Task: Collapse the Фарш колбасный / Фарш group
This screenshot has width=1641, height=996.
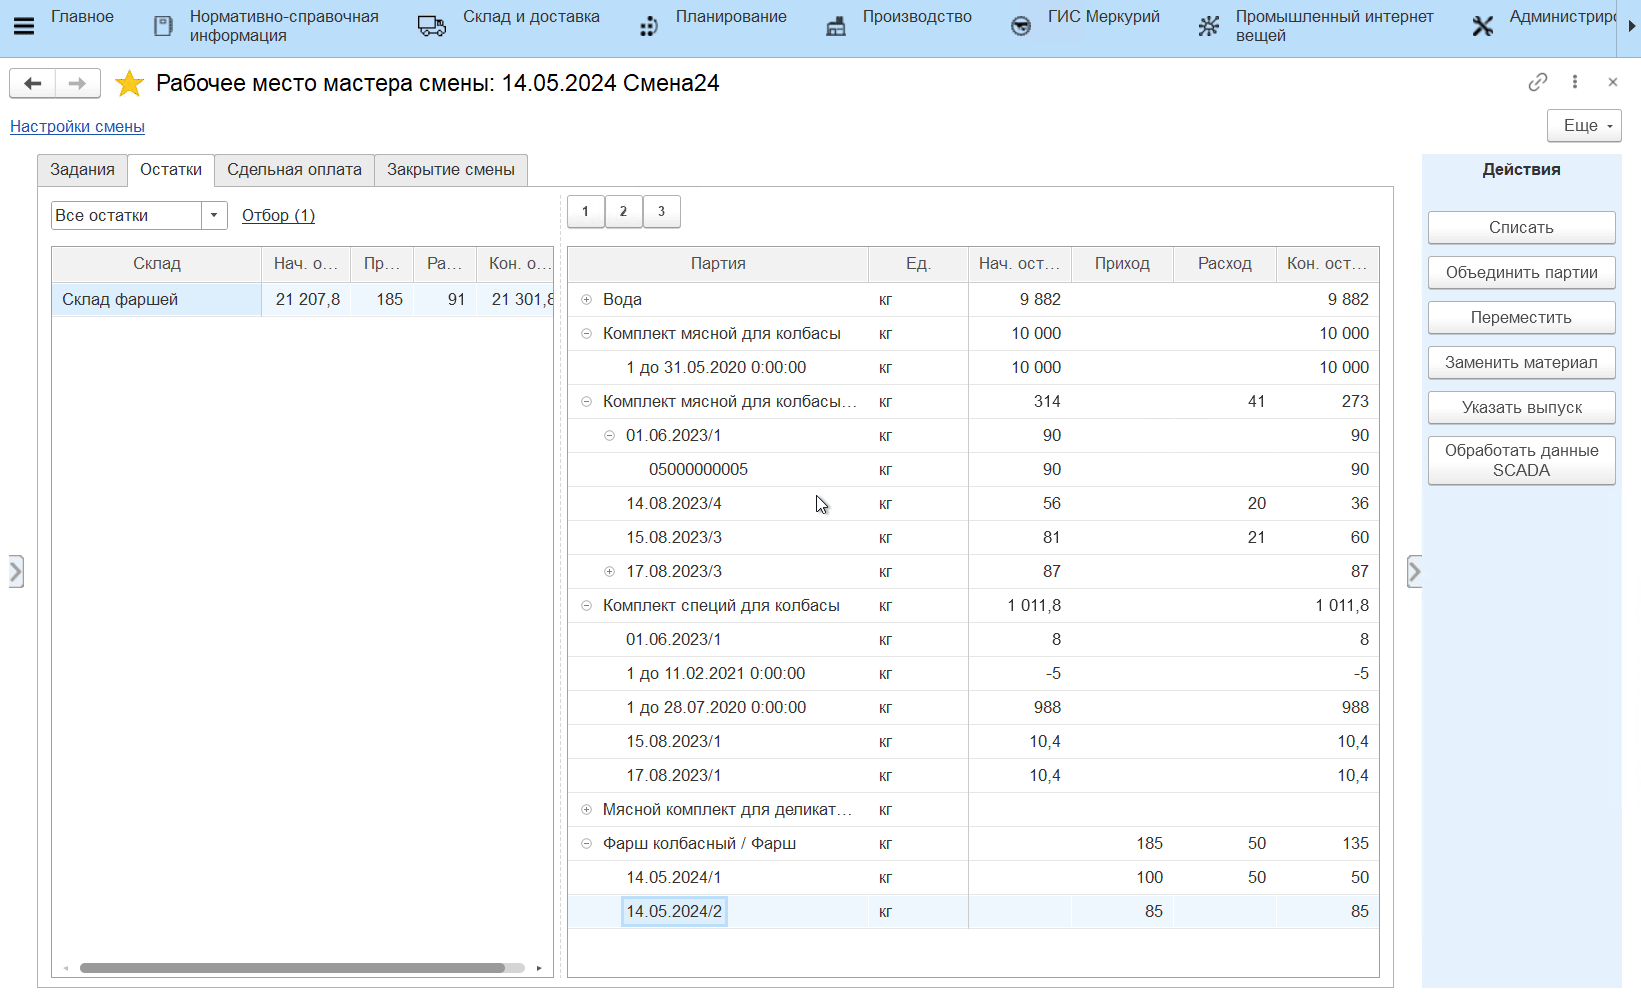Action: point(587,843)
